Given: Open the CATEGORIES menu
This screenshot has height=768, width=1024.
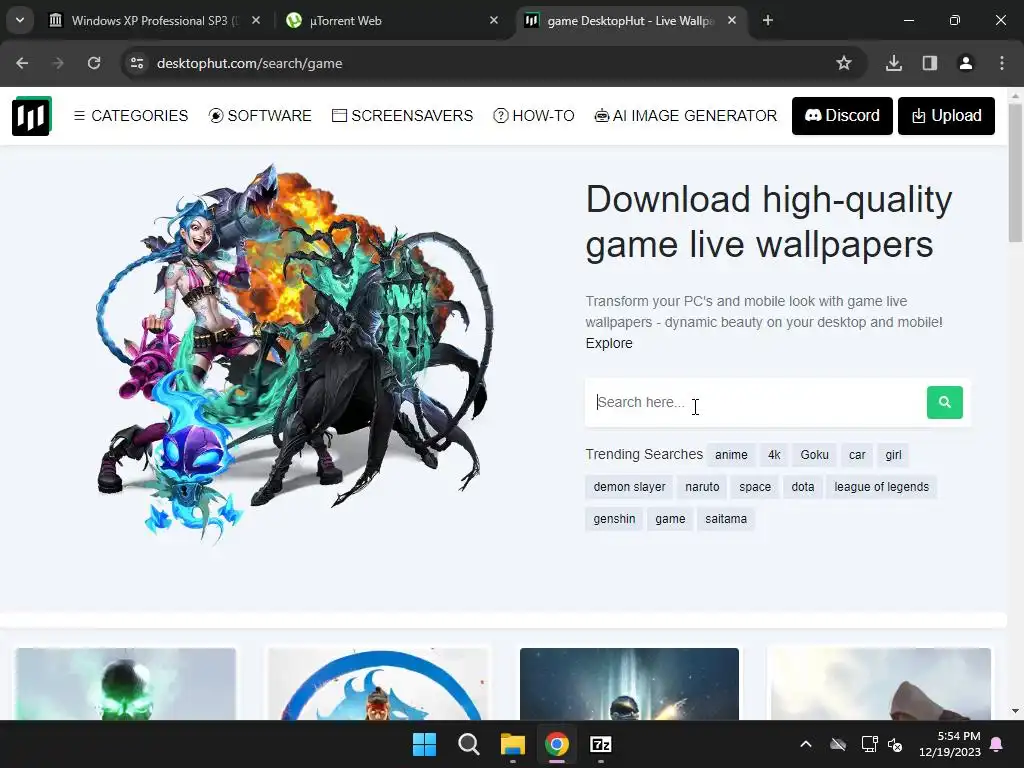Looking at the screenshot, I should (x=131, y=116).
